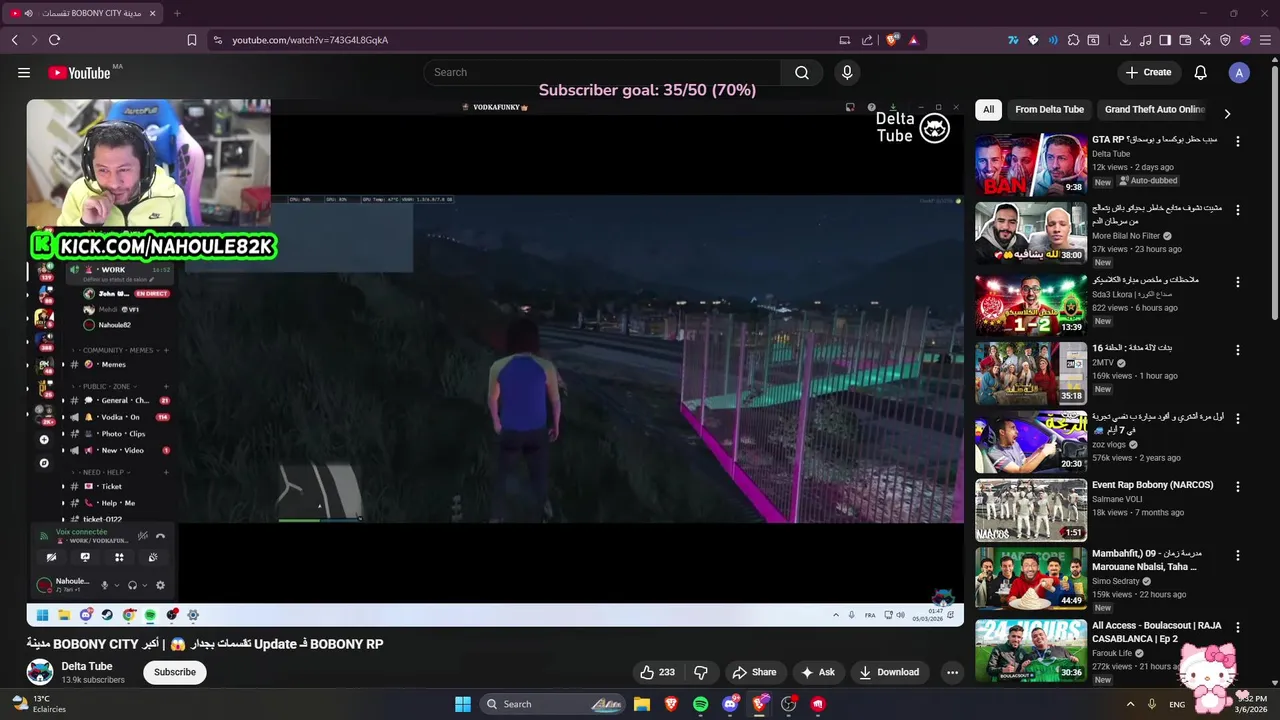Open Discord from the taskbar

[730, 704]
